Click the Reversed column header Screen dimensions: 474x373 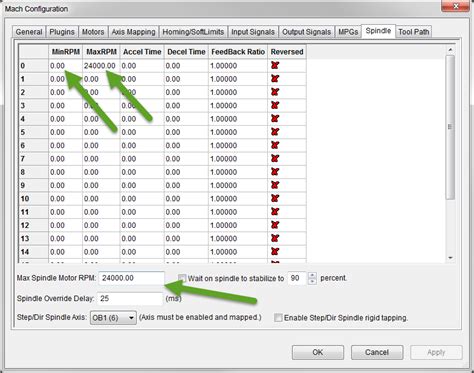(x=287, y=52)
